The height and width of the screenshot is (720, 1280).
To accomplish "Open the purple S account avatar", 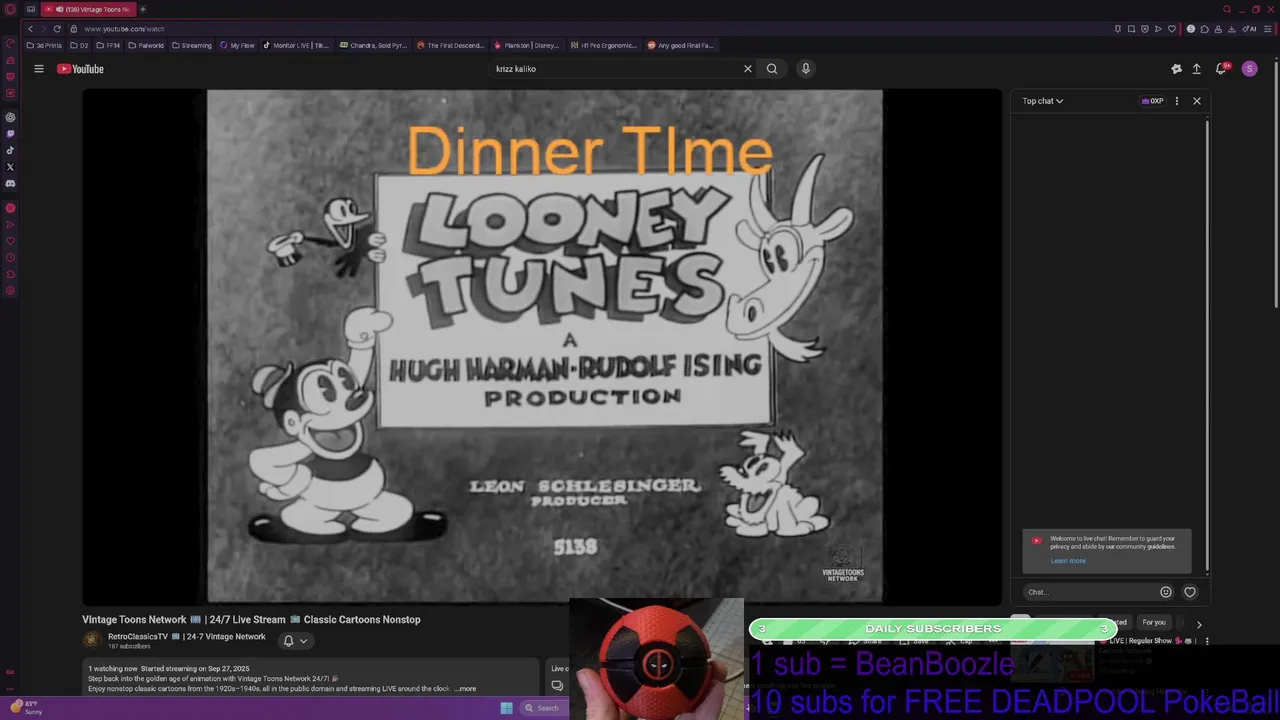I will tap(1249, 69).
